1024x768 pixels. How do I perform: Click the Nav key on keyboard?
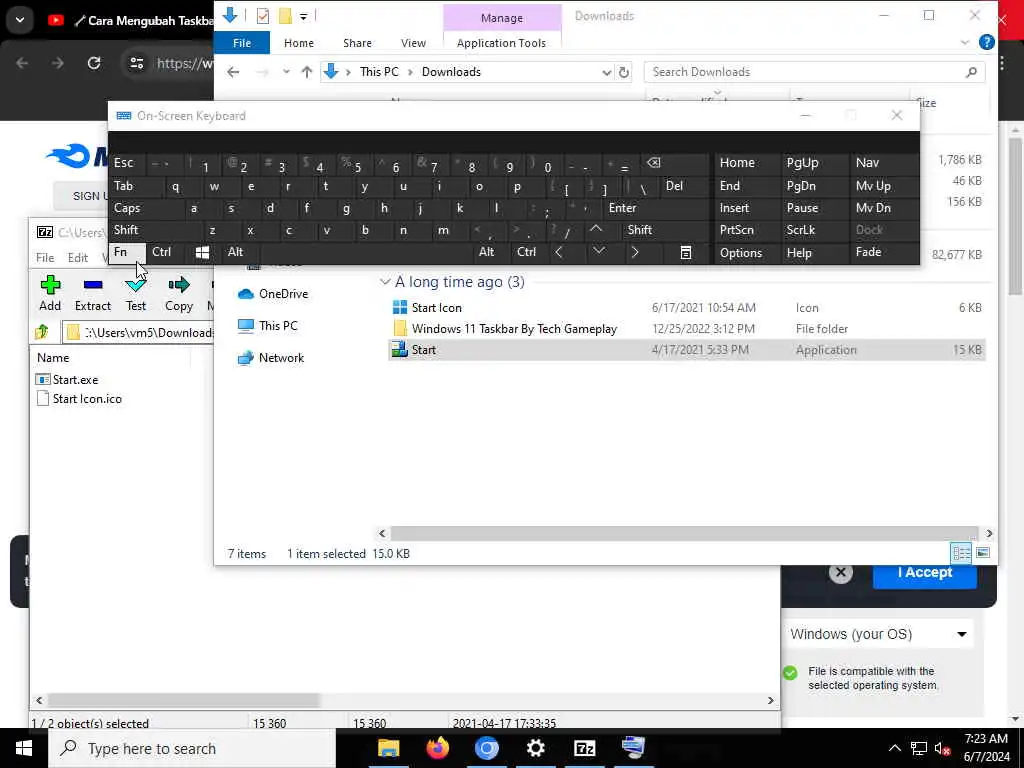[x=867, y=163]
